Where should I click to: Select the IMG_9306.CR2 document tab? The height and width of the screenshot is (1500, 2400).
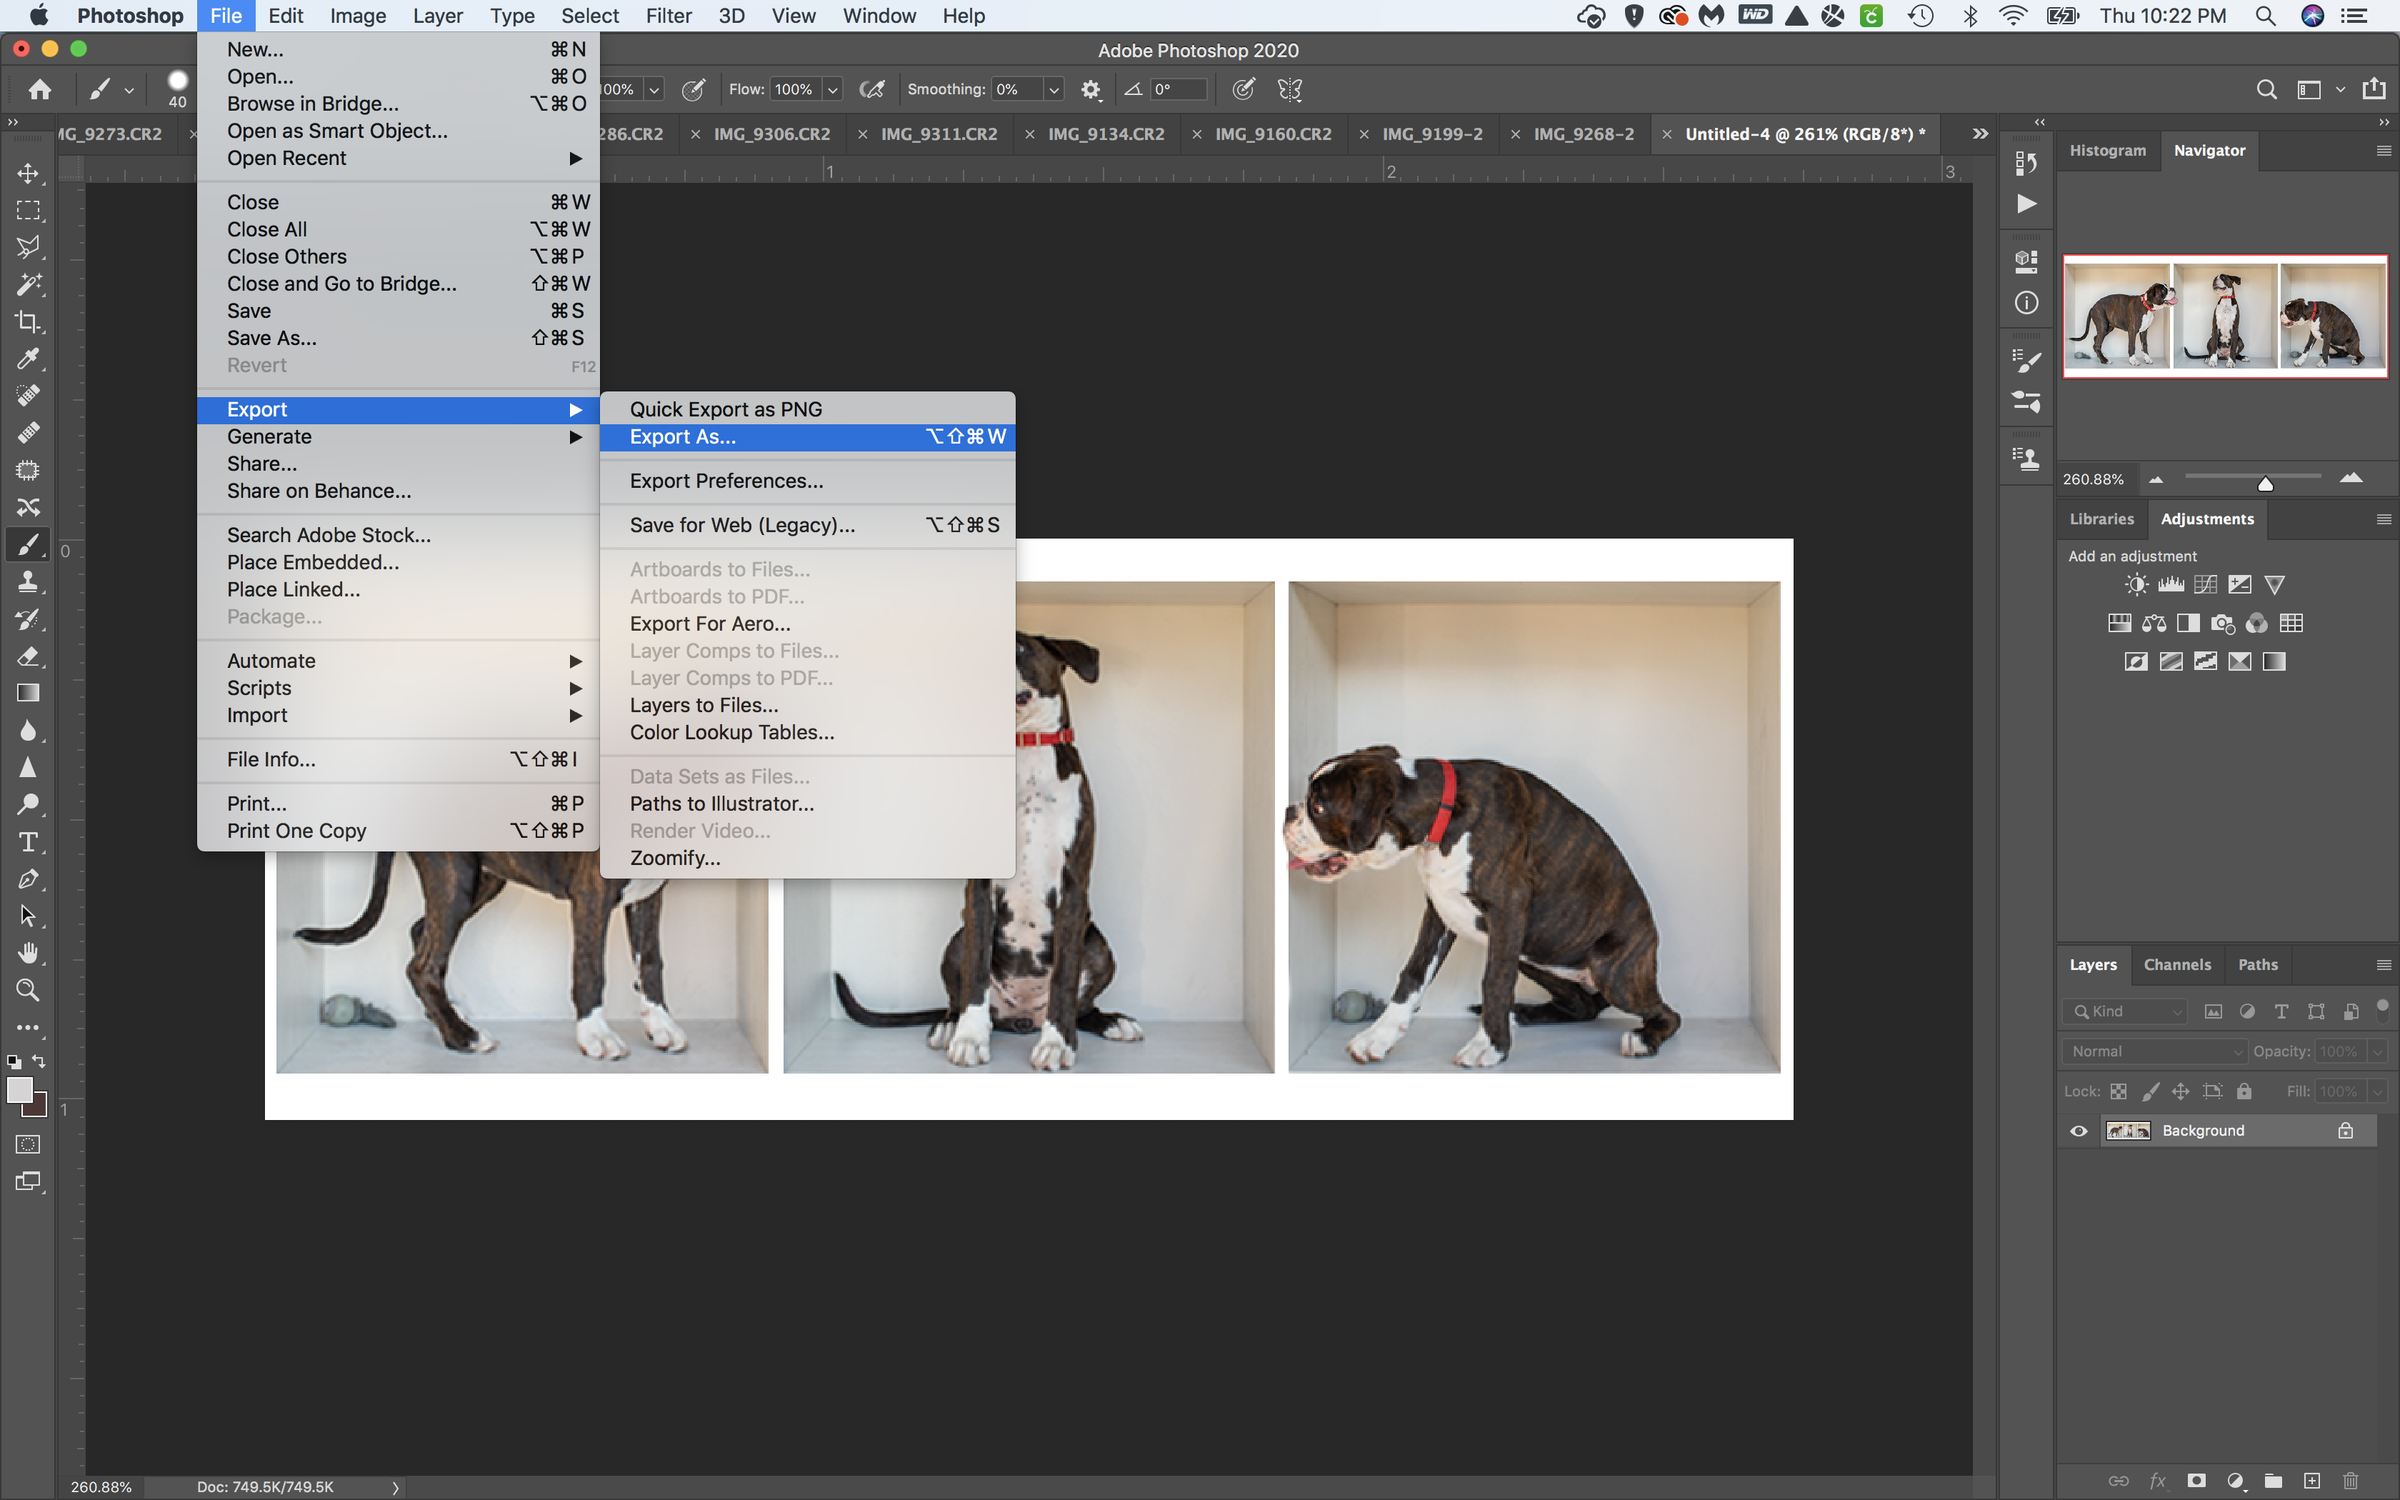click(771, 133)
